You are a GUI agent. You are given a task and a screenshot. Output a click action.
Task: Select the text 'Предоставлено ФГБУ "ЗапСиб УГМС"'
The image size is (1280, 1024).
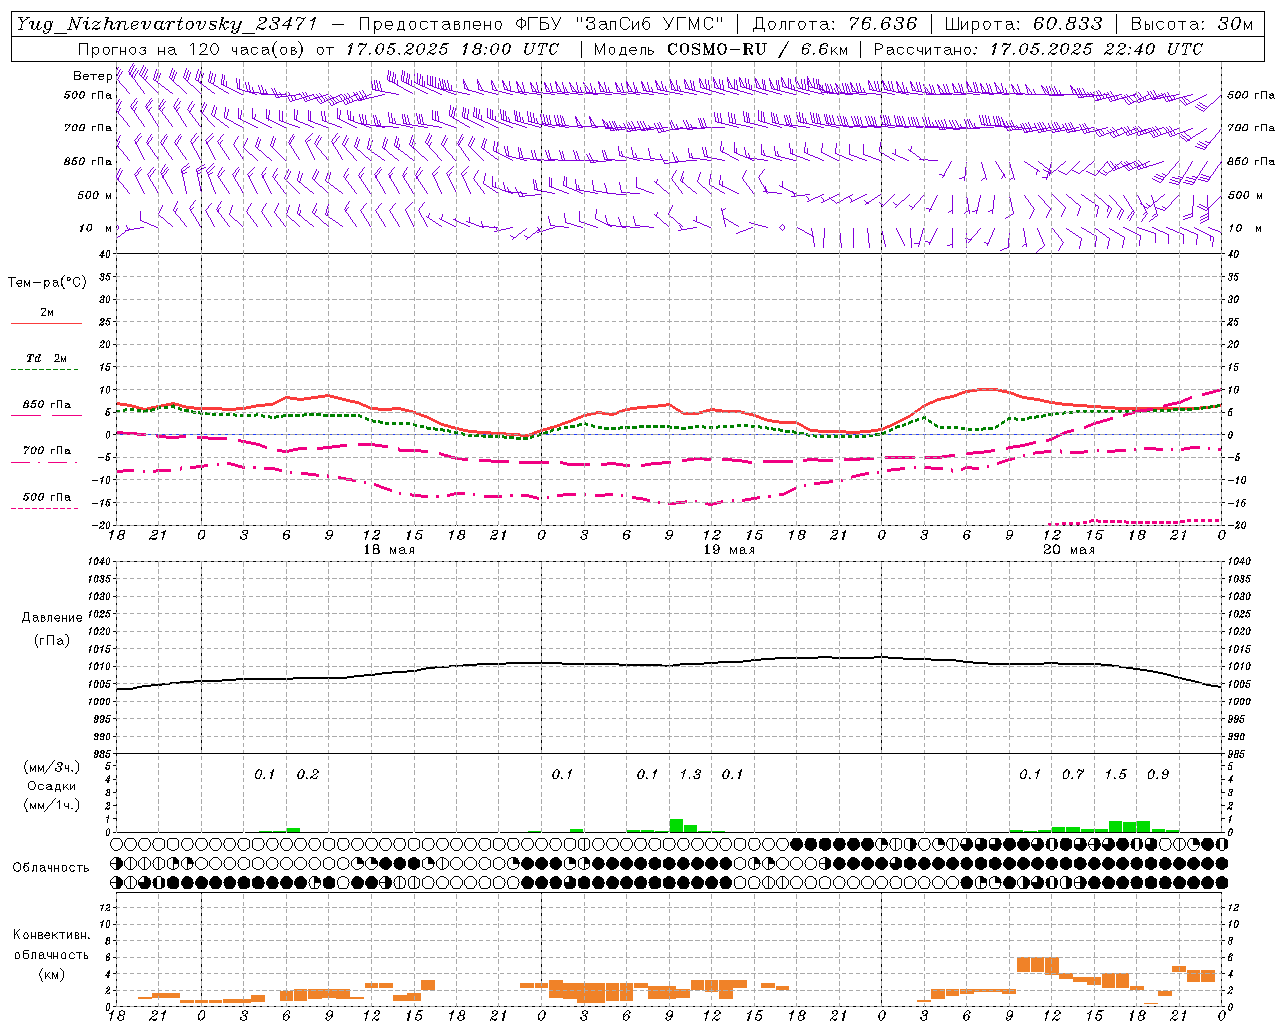(541, 24)
